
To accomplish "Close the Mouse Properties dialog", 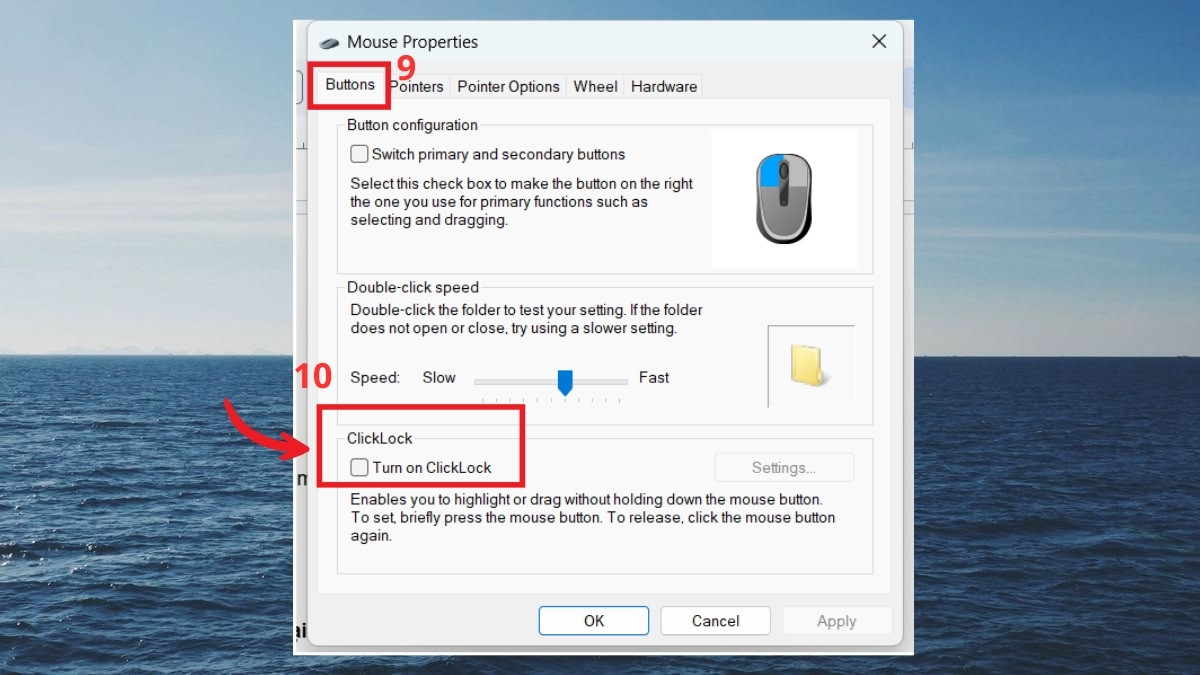I will pos(879,41).
